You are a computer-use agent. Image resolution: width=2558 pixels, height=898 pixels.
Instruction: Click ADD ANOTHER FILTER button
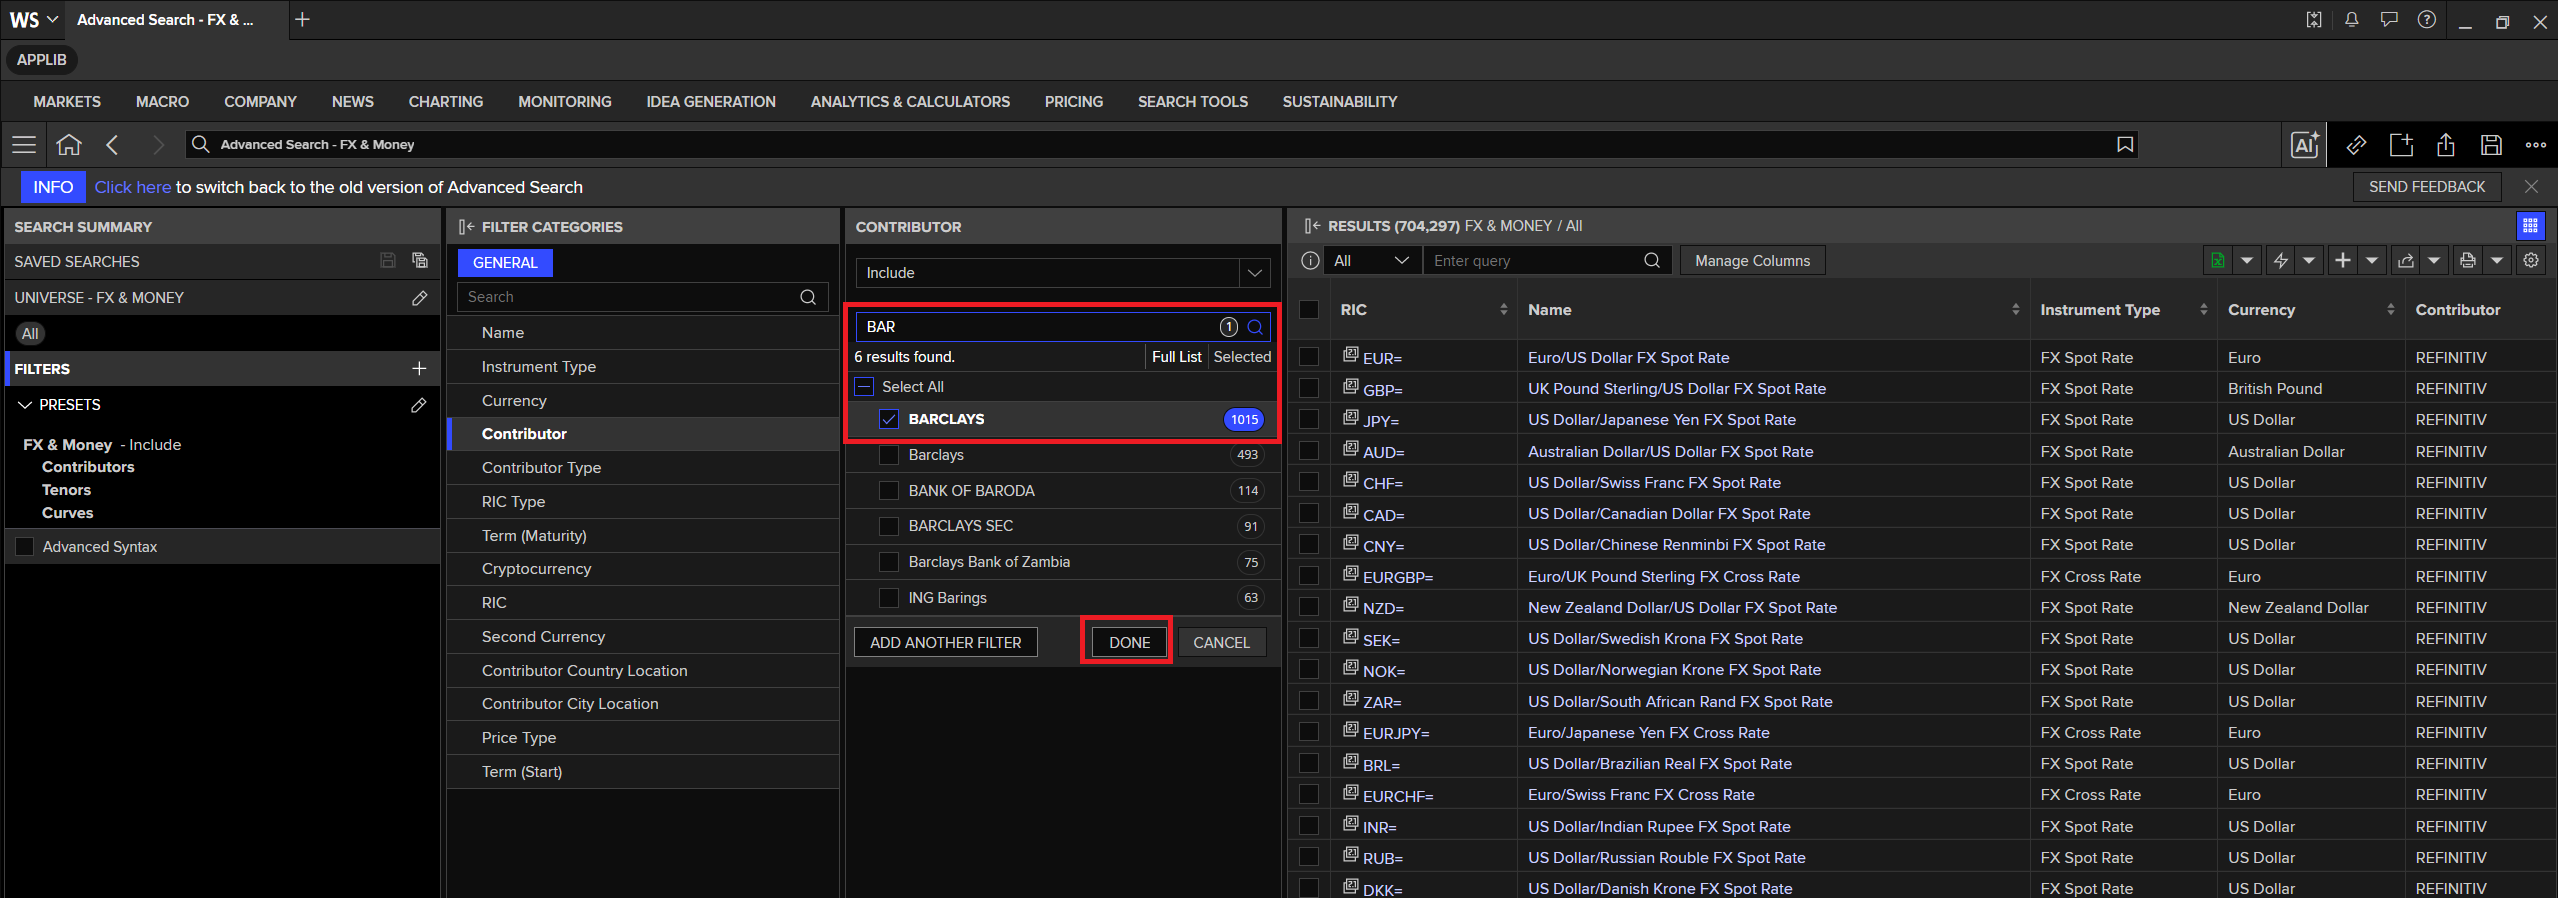coord(945,643)
